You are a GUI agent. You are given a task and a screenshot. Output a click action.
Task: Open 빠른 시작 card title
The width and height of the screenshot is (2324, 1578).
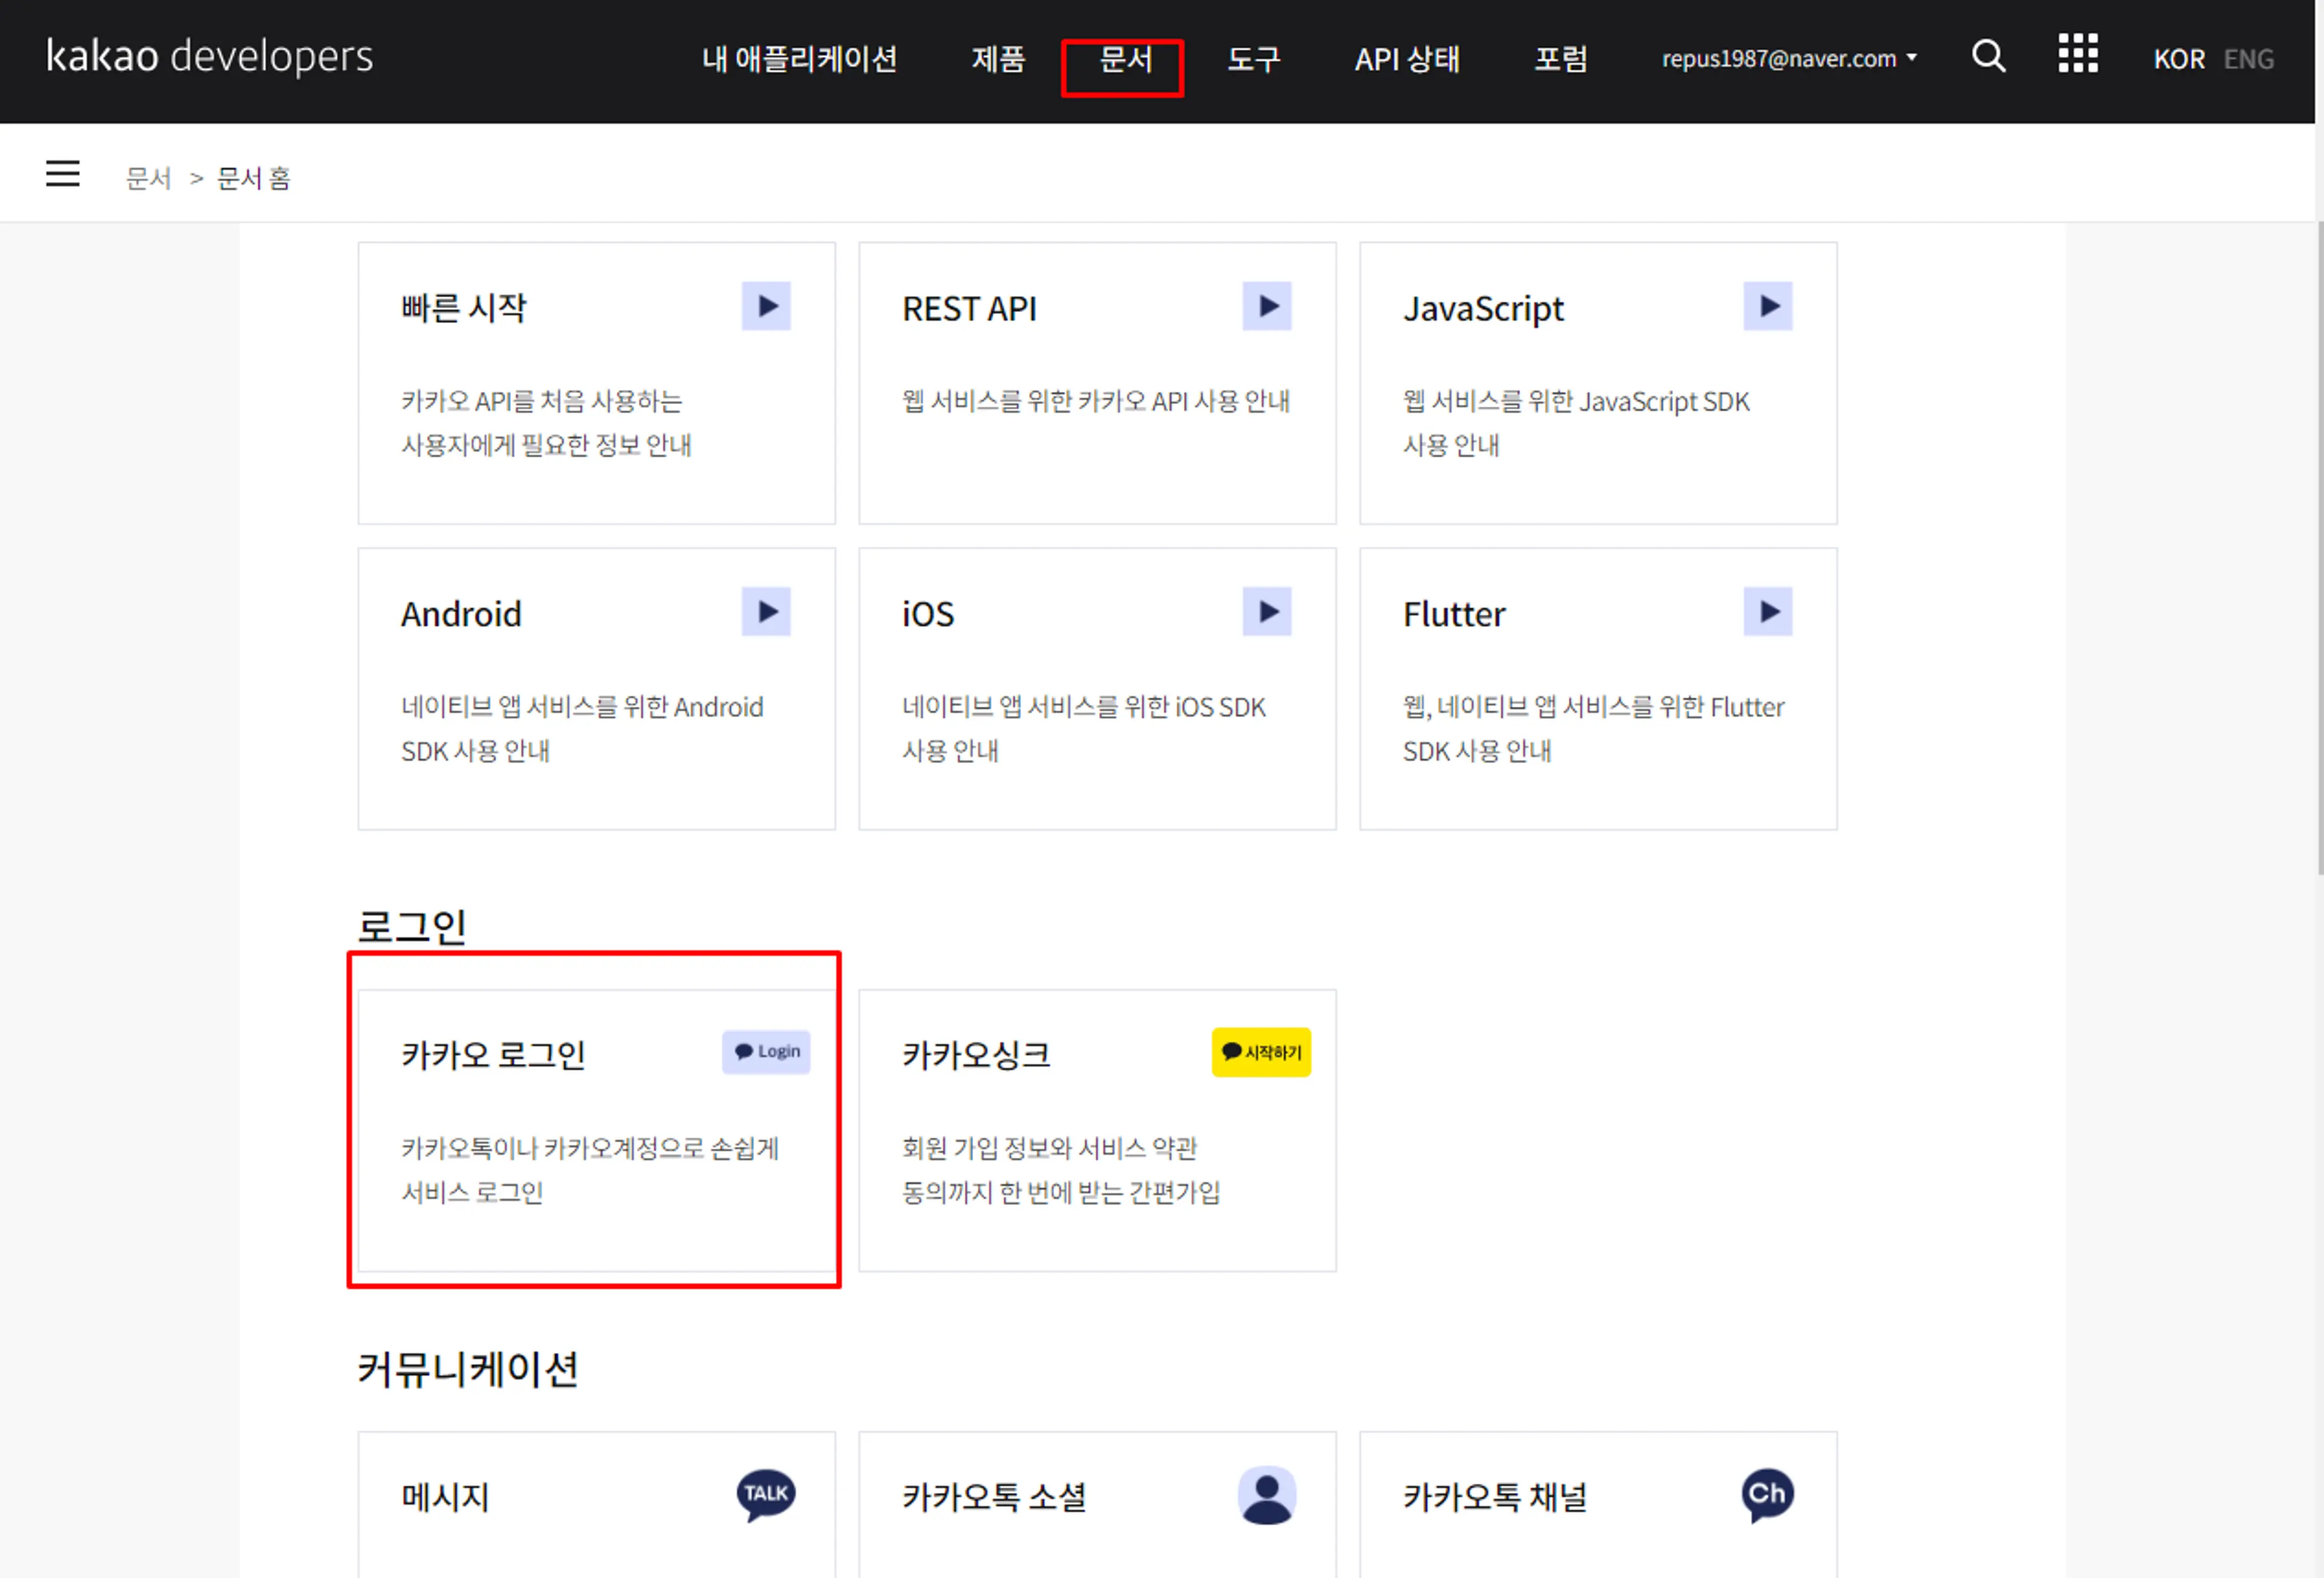point(463,308)
